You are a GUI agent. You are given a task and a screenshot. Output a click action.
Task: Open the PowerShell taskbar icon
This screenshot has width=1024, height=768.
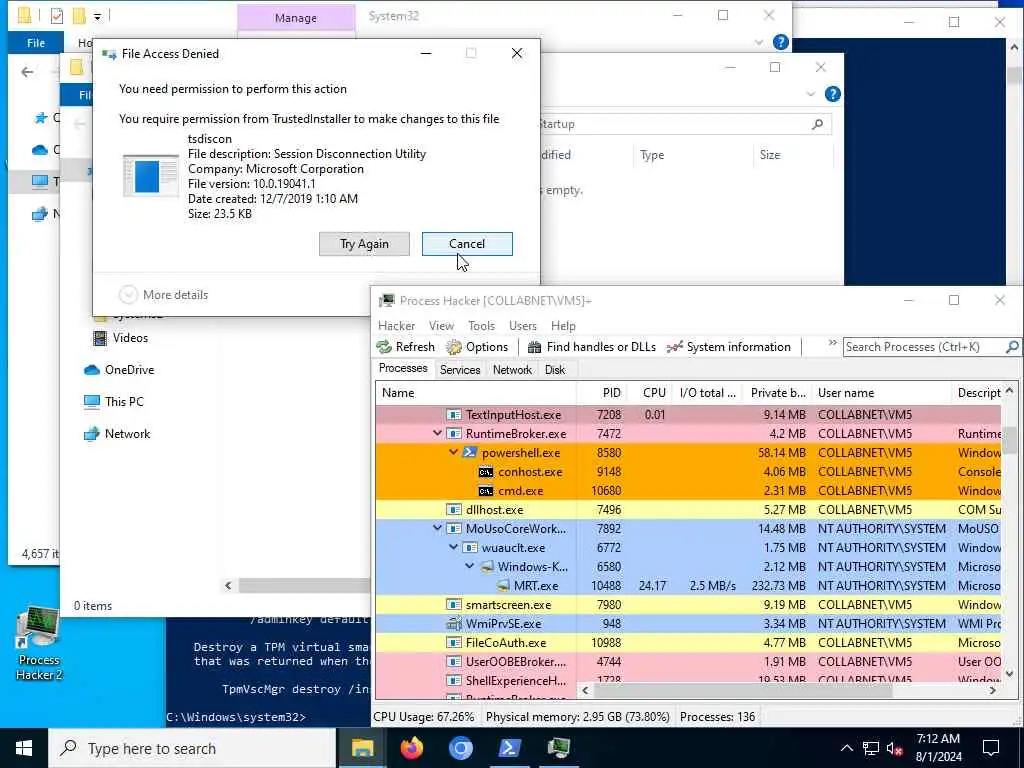[x=509, y=748]
